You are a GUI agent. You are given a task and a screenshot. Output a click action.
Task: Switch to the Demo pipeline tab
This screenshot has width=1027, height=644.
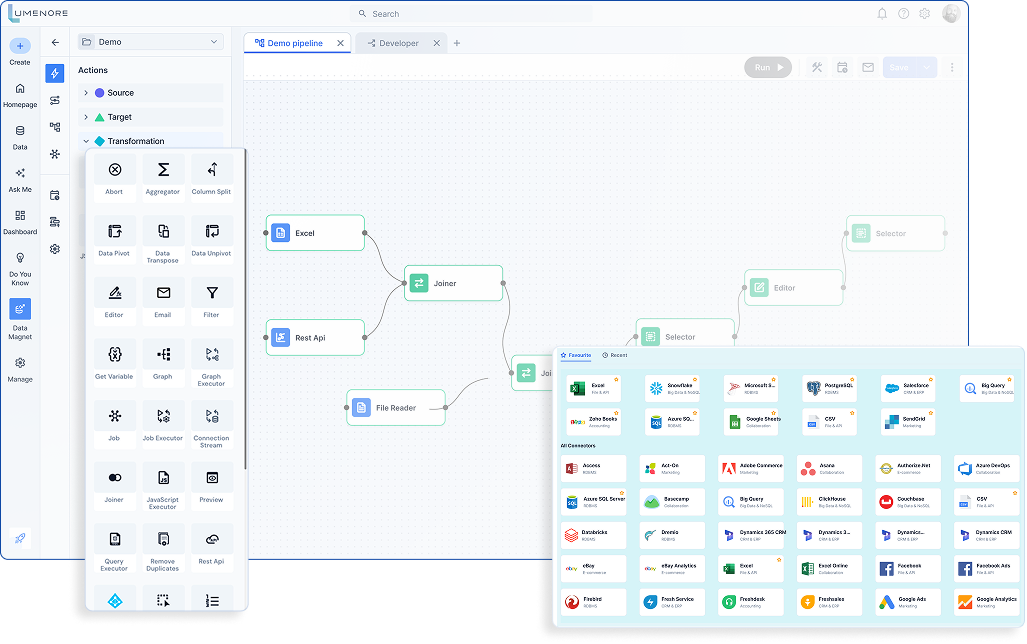point(295,43)
